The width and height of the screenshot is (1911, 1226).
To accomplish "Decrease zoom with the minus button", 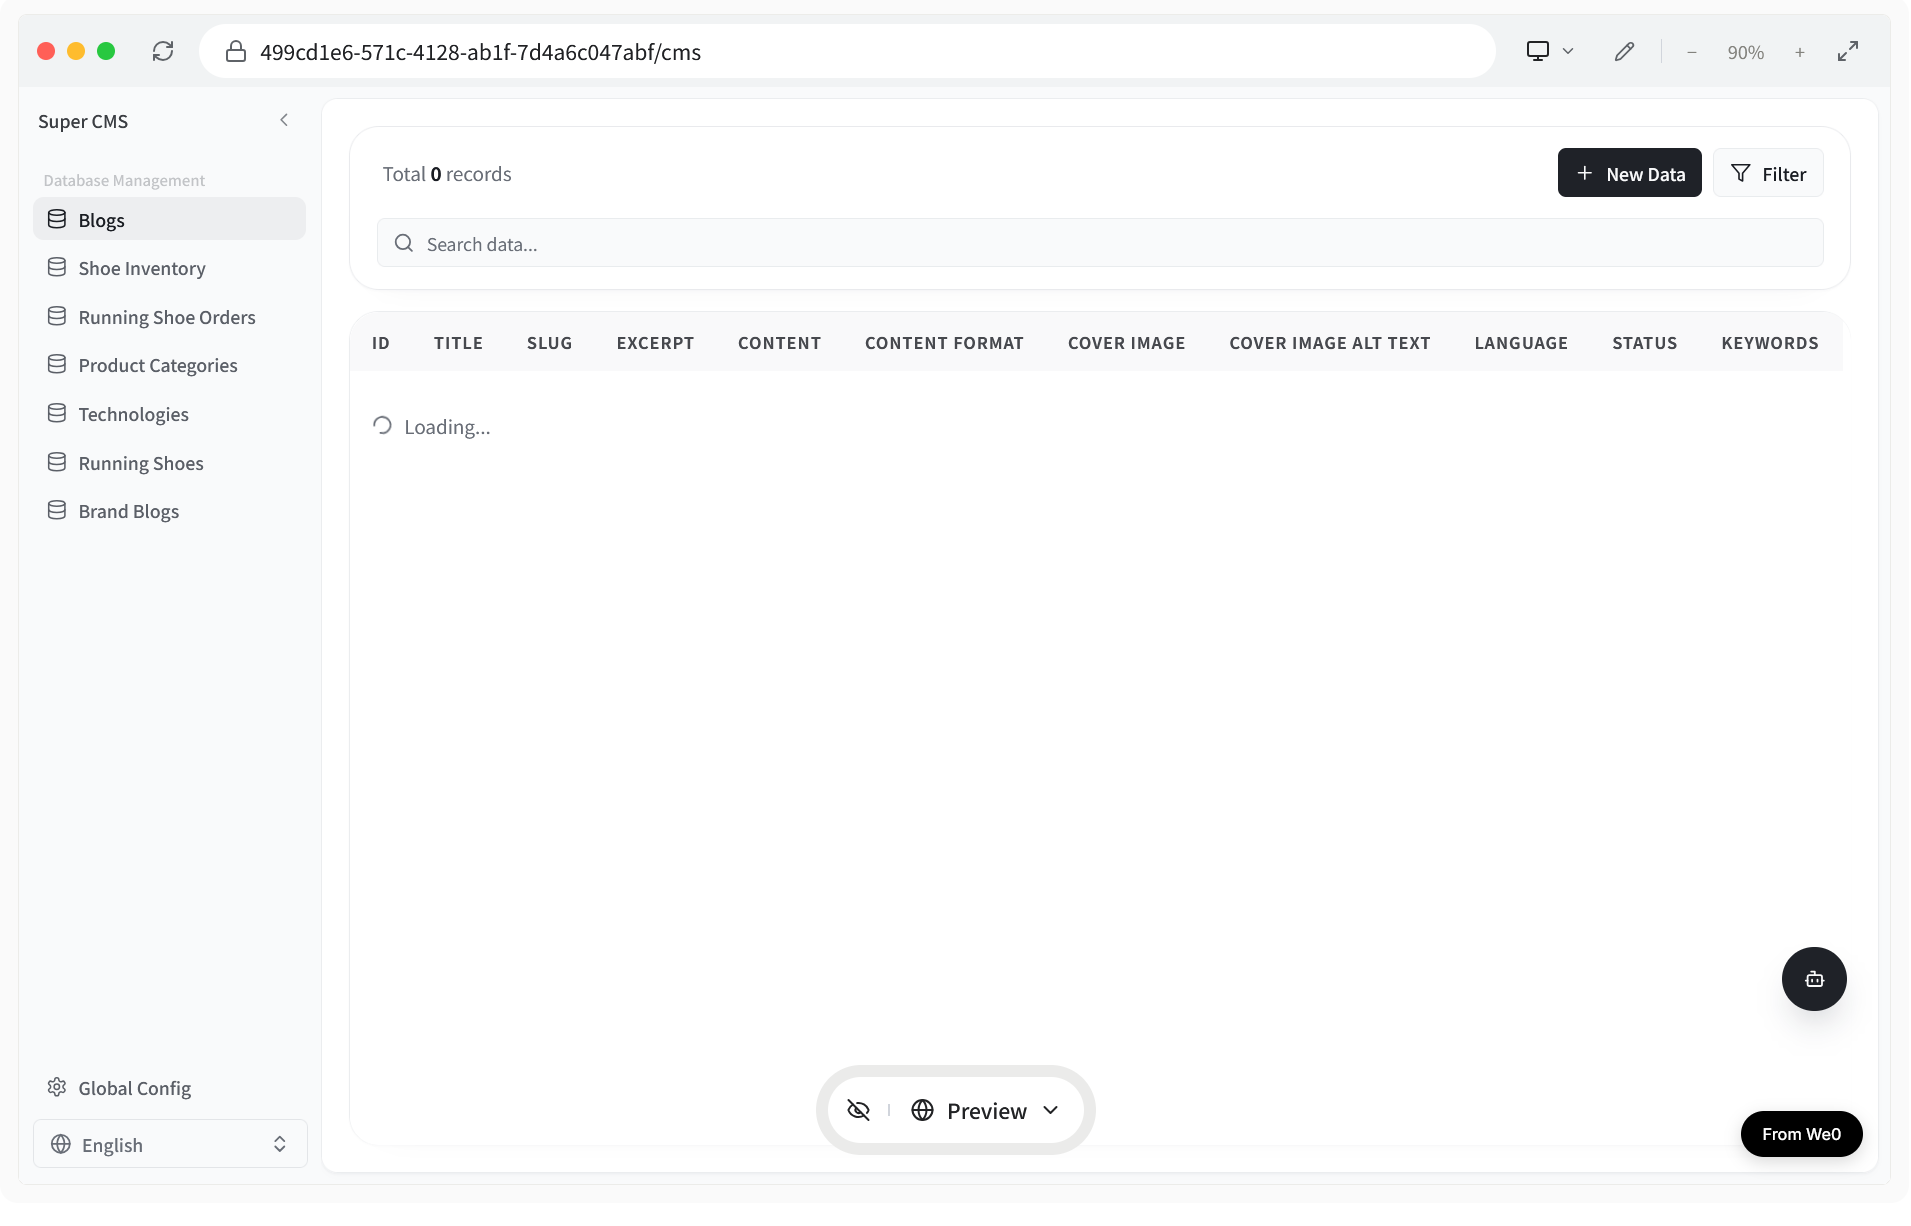I will coord(1692,52).
